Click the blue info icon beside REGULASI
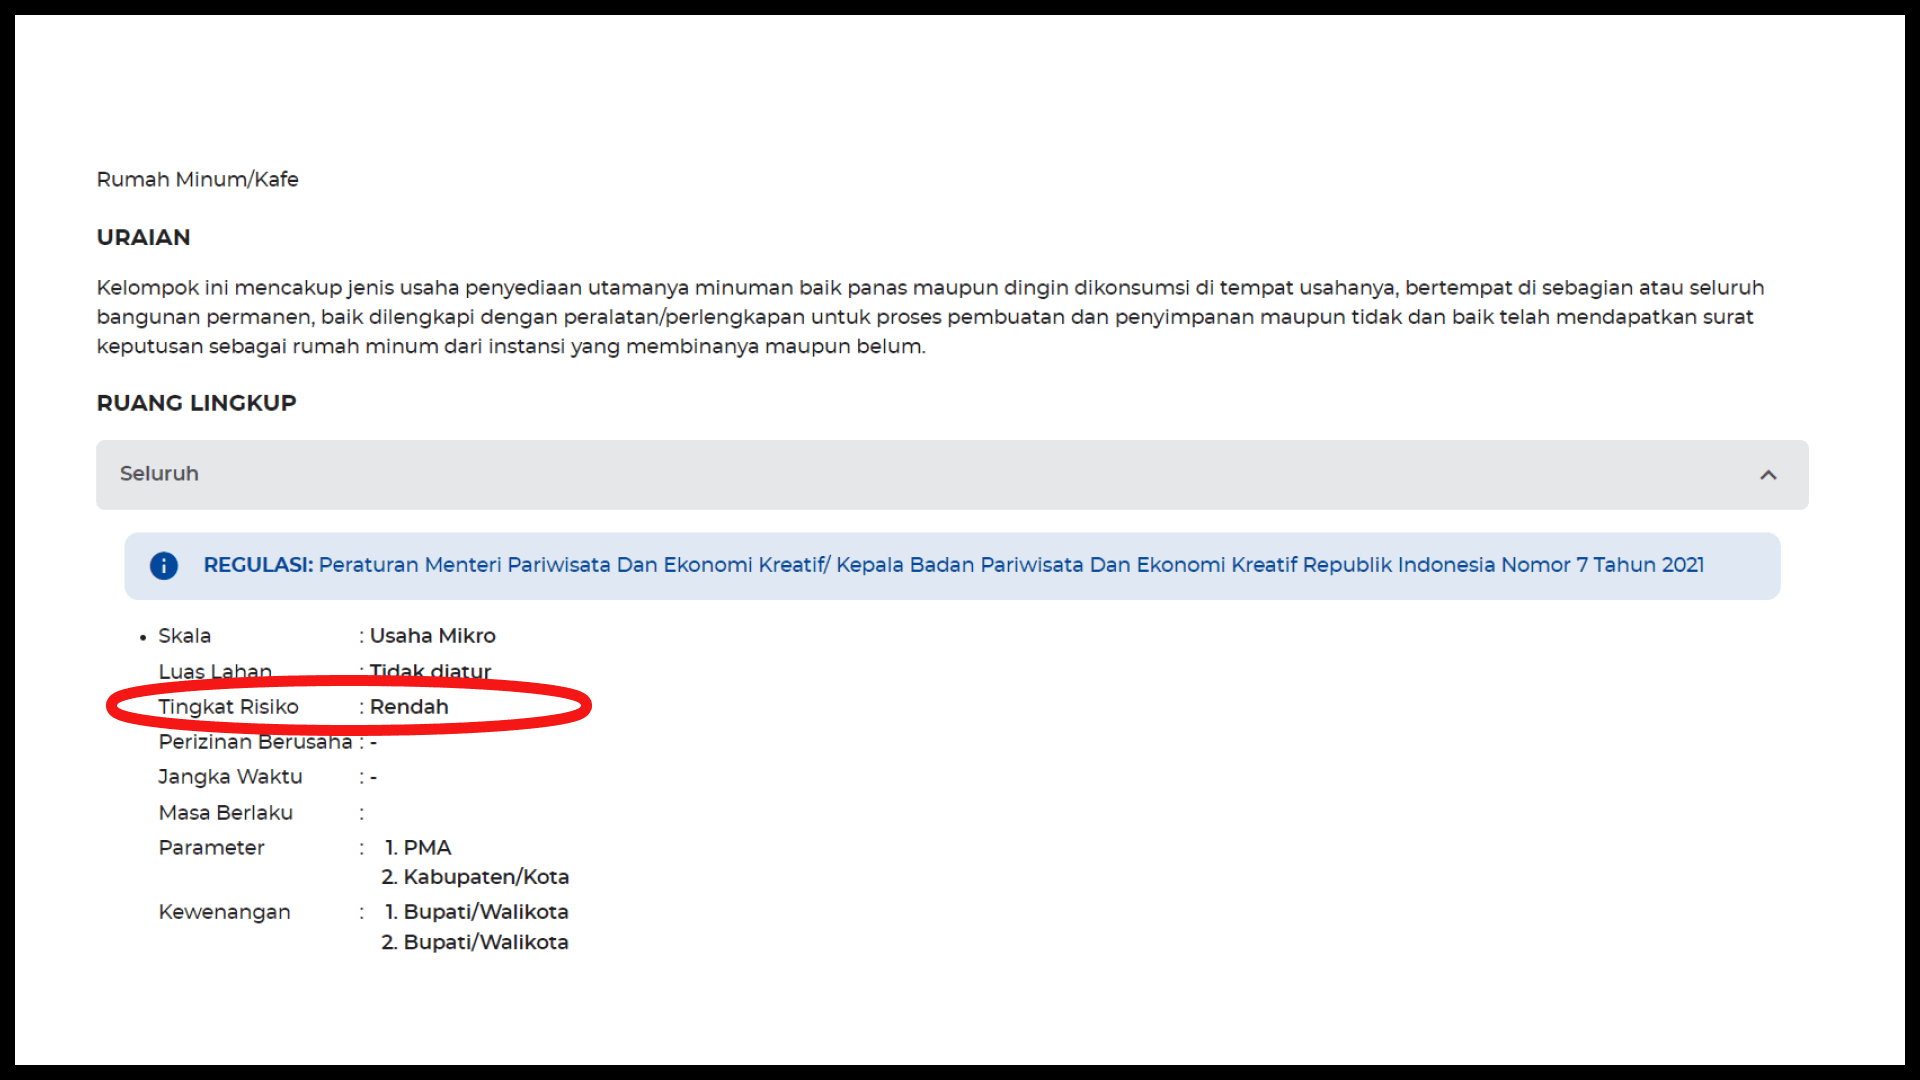Screen dimensions: 1920x1080 (x=164, y=566)
